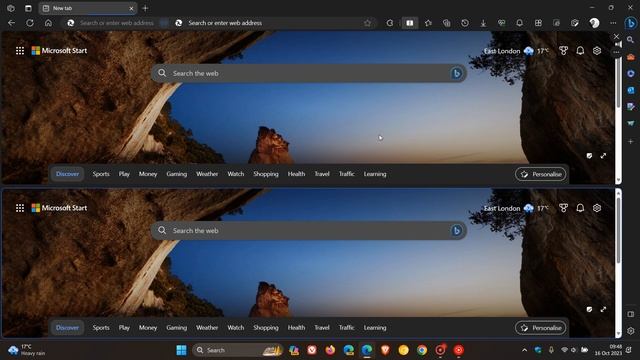Open the Collections toolbar icon
This screenshot has width=640, height=360.
pyautogui.click(x=447, y=23)
